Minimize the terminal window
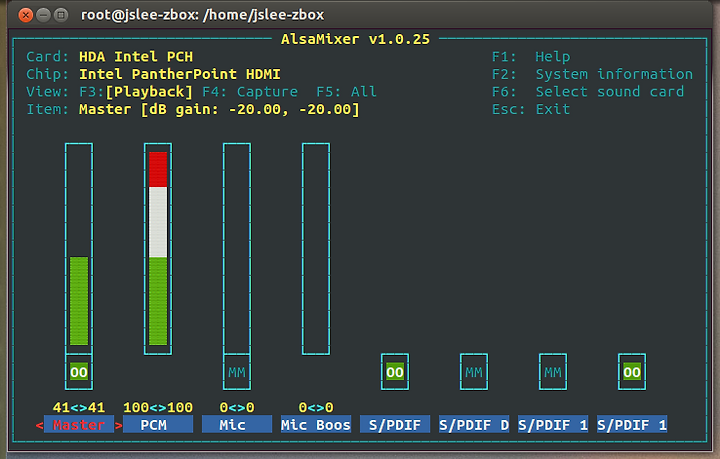Image resolution: width=720 pixels, height=459 pixels. pyautogui.click(x=43, y=15)
